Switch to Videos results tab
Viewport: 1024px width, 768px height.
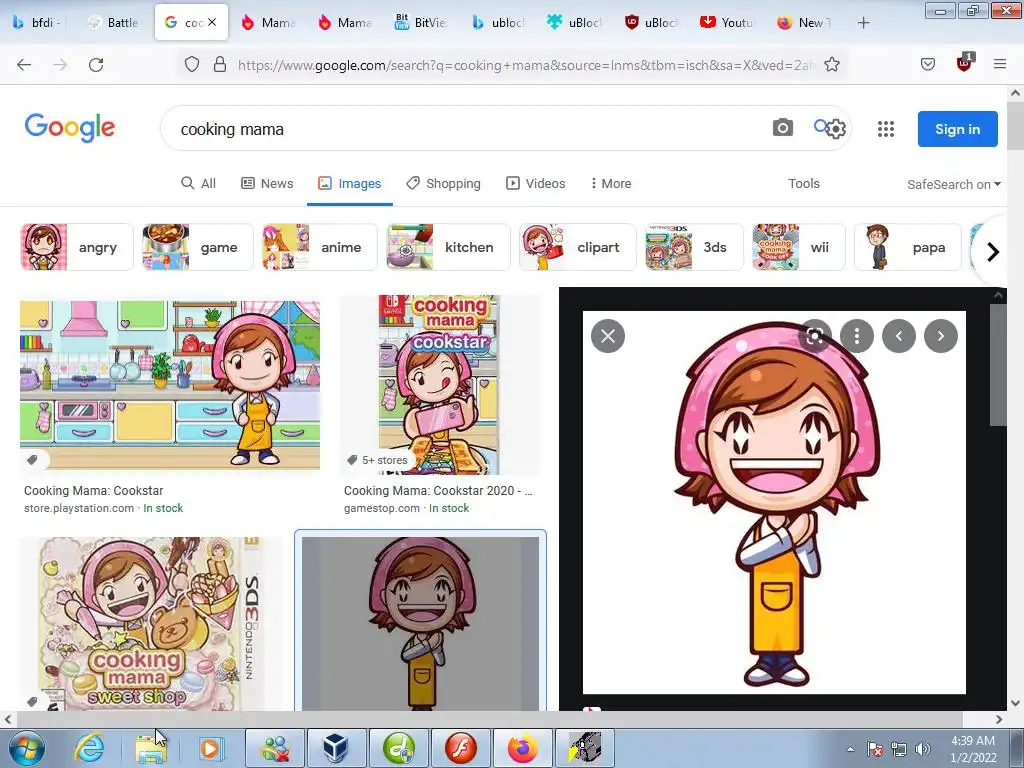coord(536,184)
